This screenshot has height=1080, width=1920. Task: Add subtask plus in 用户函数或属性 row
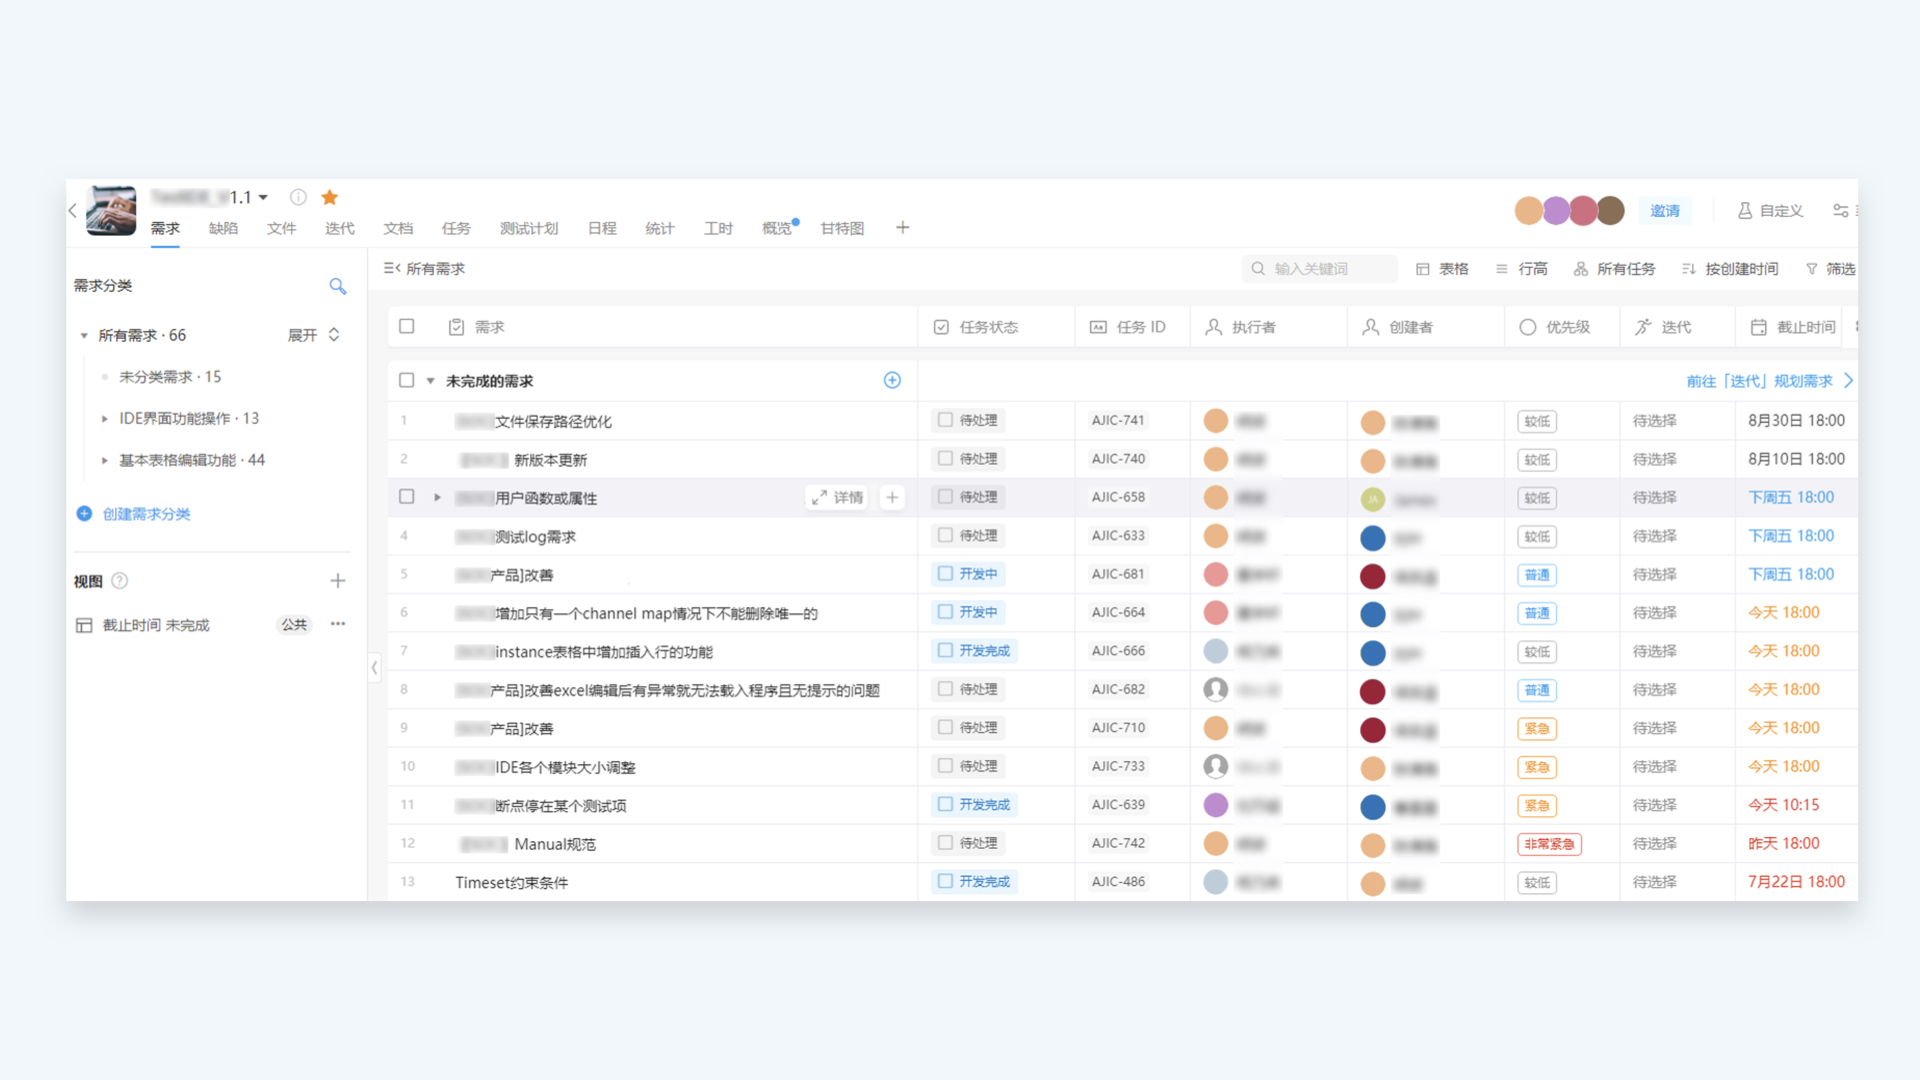click(892, 497)
